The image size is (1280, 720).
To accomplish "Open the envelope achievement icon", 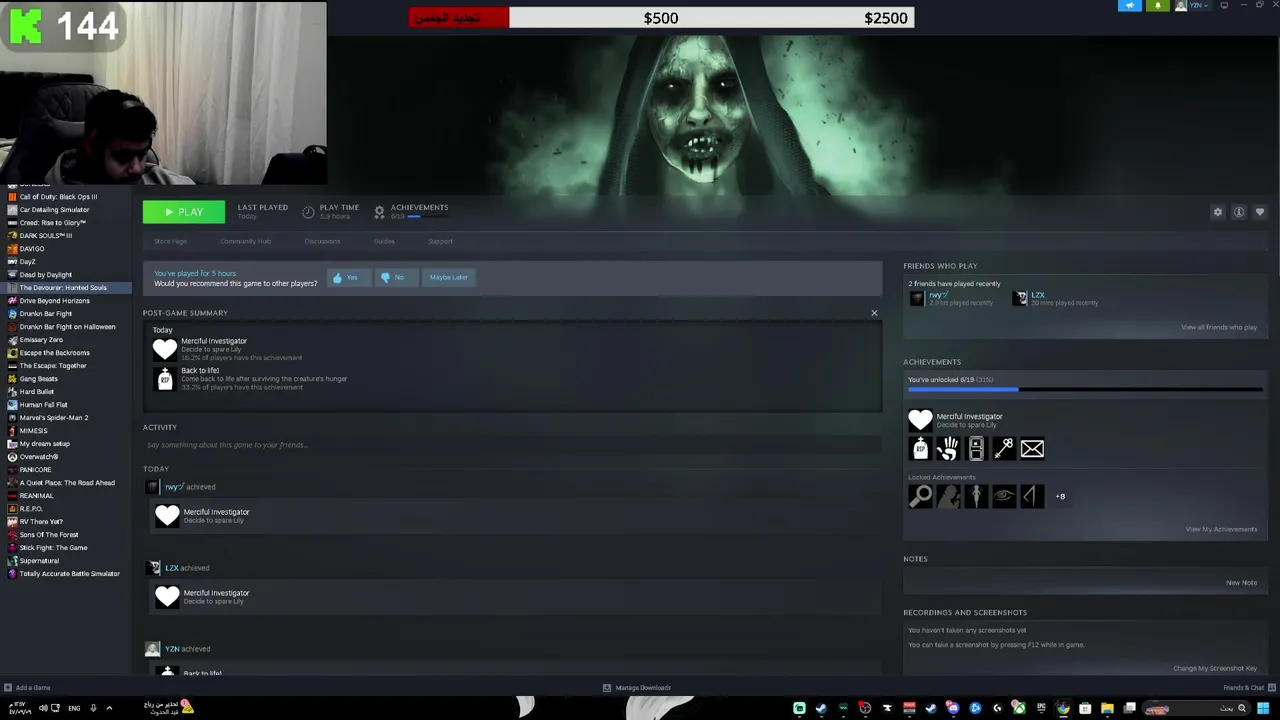I will point(1032,449).
